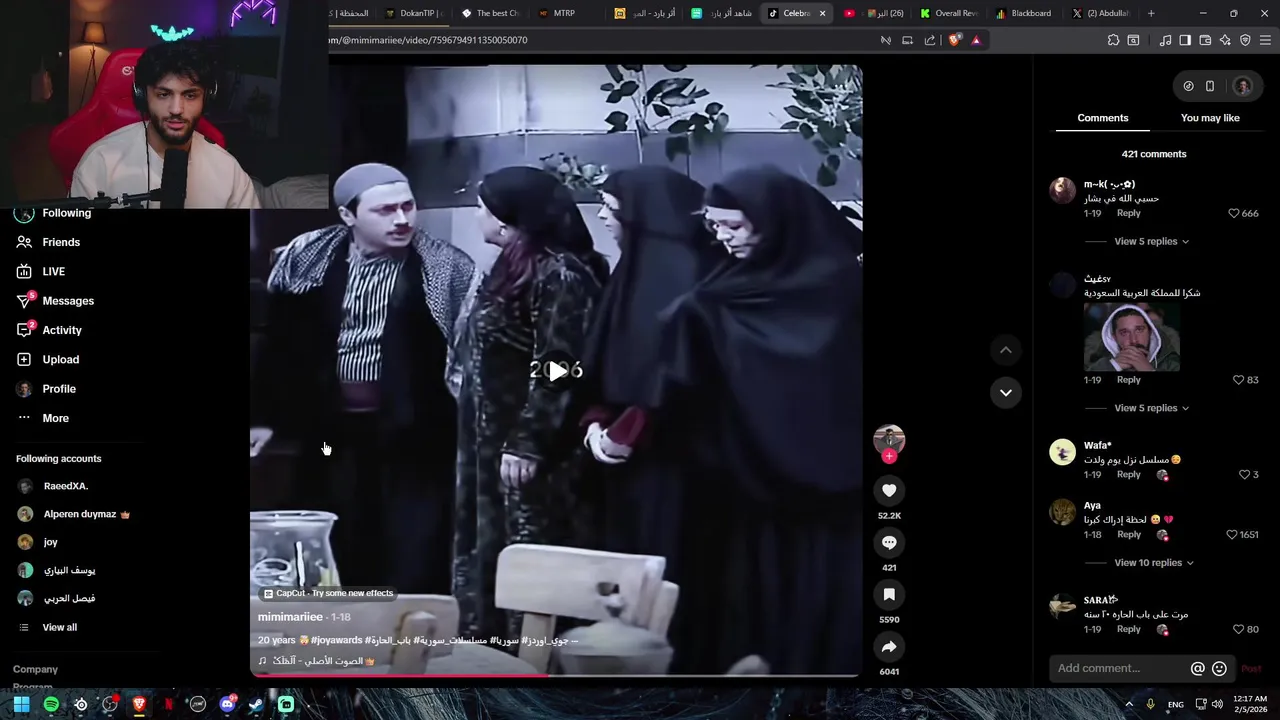Share the video via arrow icon
Viewport: 1280px width, 720px height.
[x=889, y=647]
